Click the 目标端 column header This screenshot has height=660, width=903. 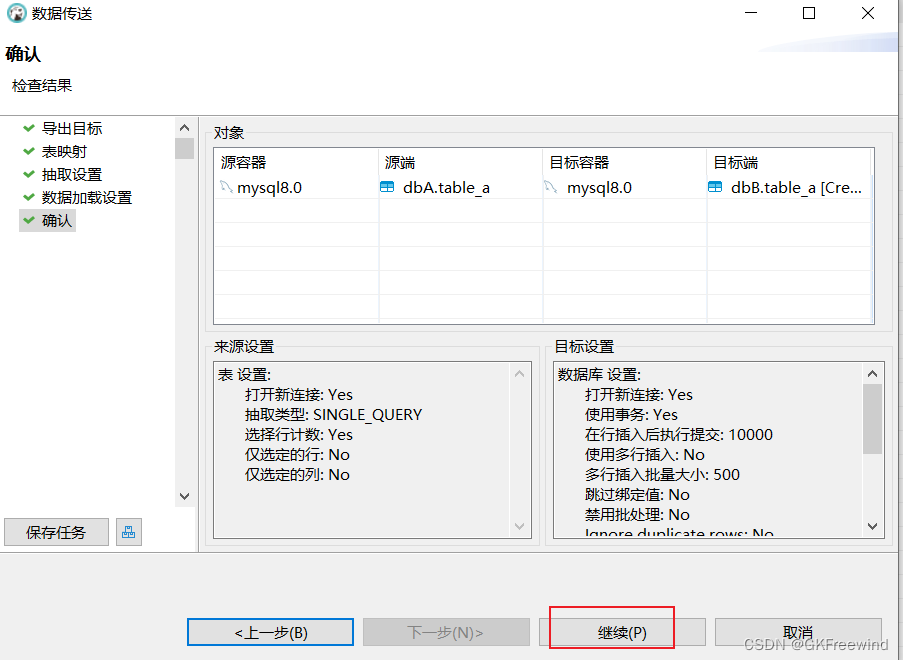pyautogui.click(x=735, y=162)
